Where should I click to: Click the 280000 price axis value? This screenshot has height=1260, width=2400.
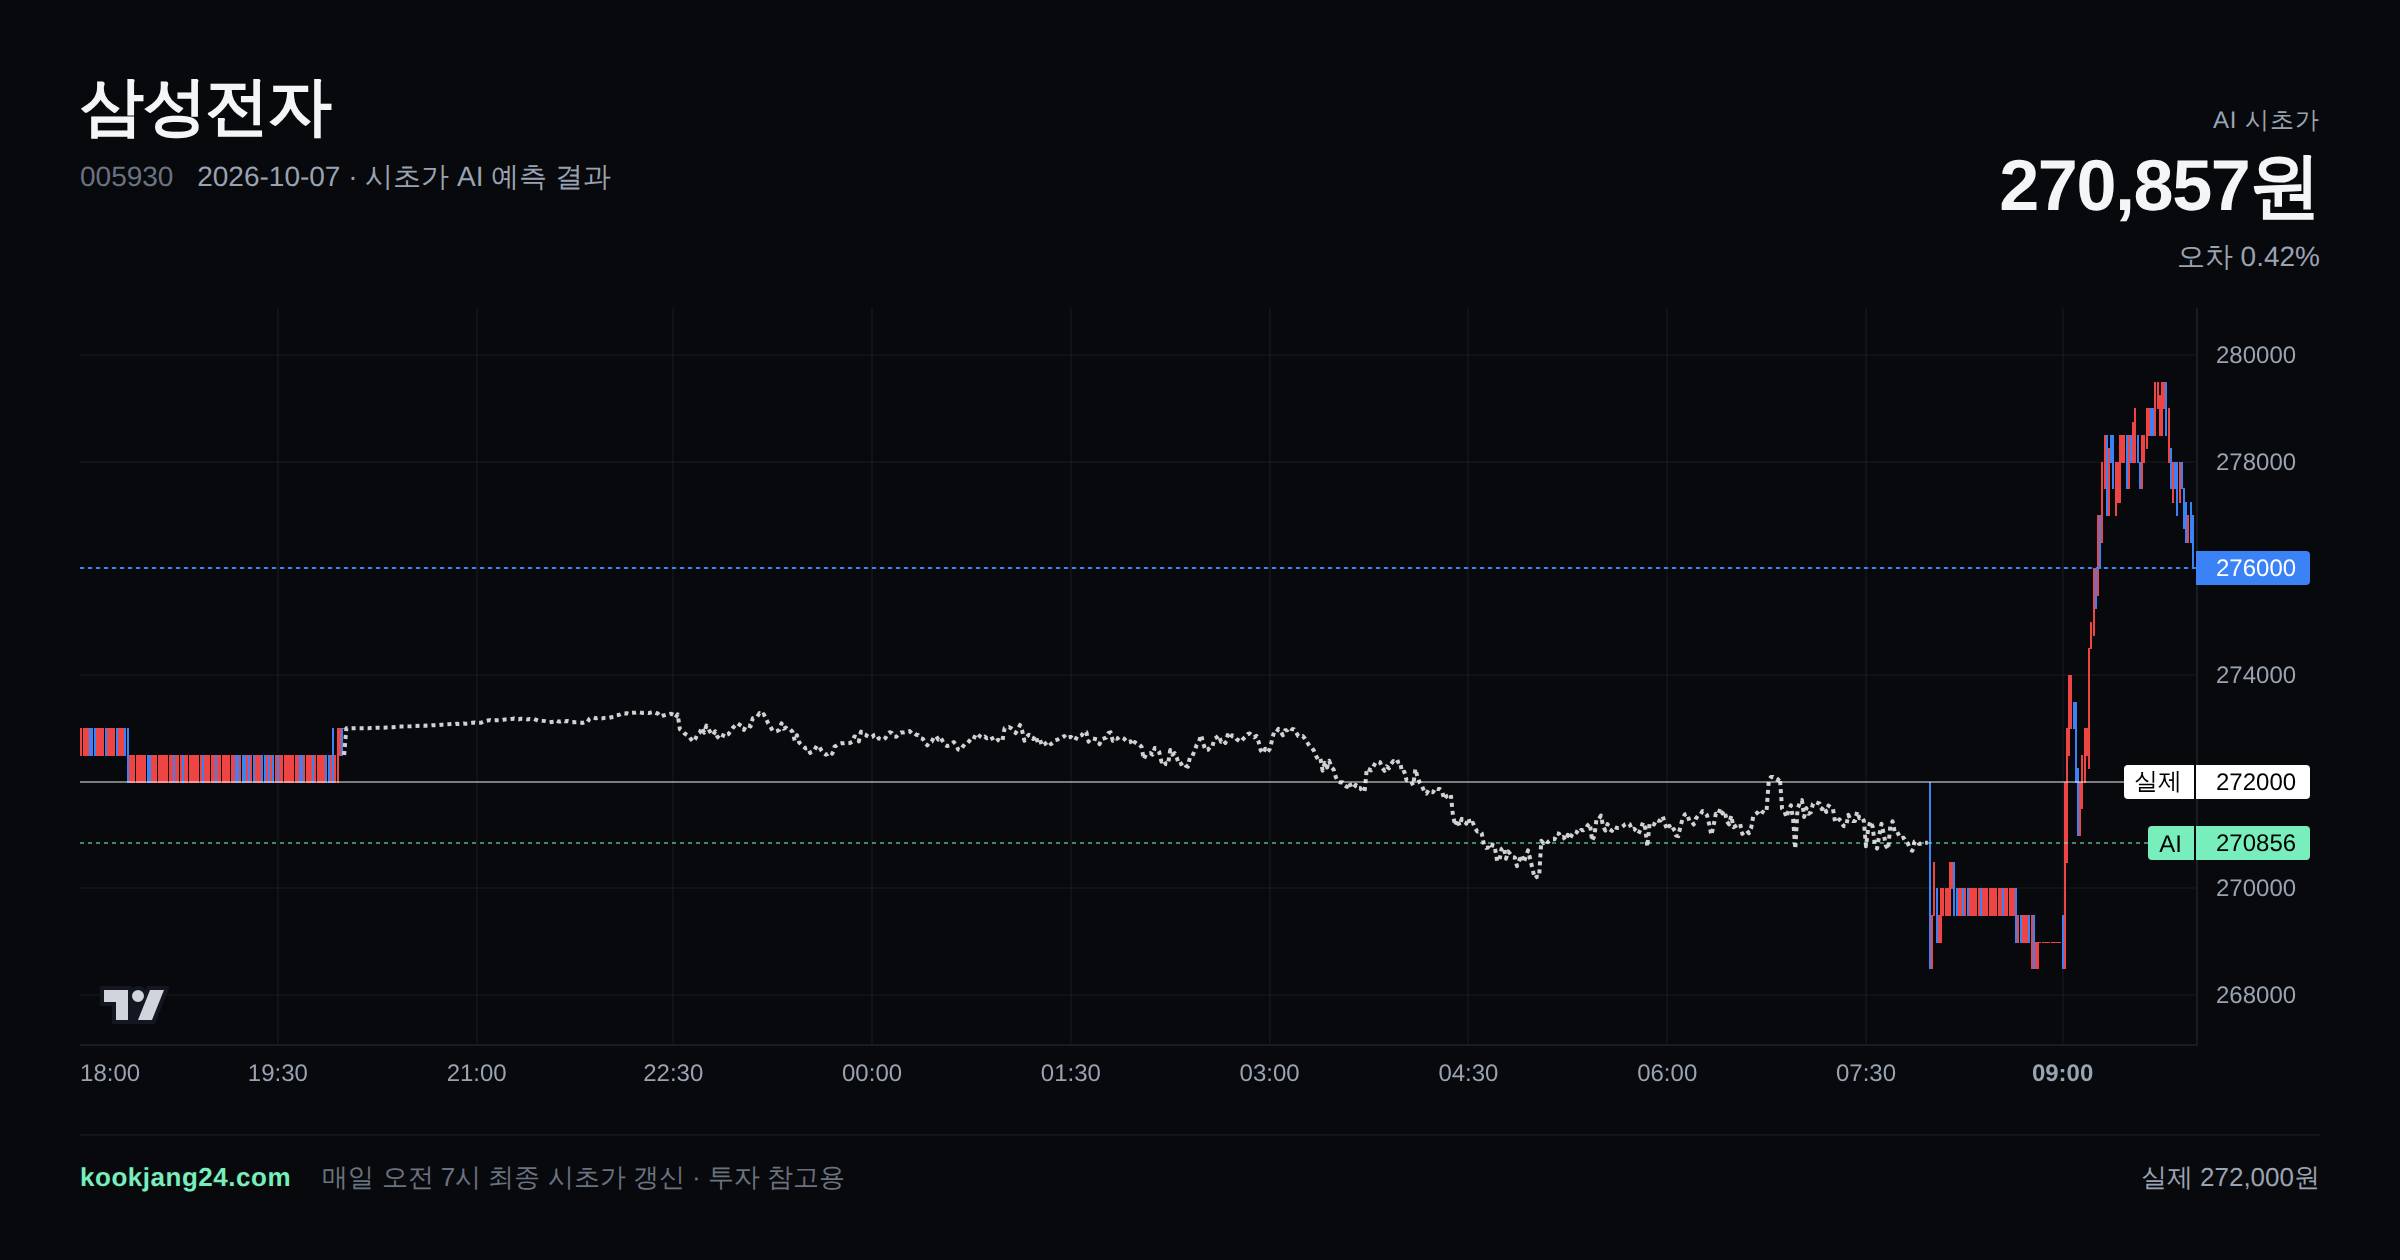(2255, 355)
